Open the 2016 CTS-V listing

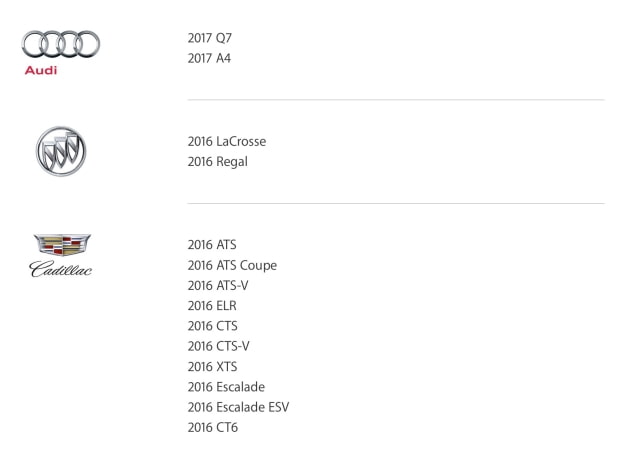218,346
